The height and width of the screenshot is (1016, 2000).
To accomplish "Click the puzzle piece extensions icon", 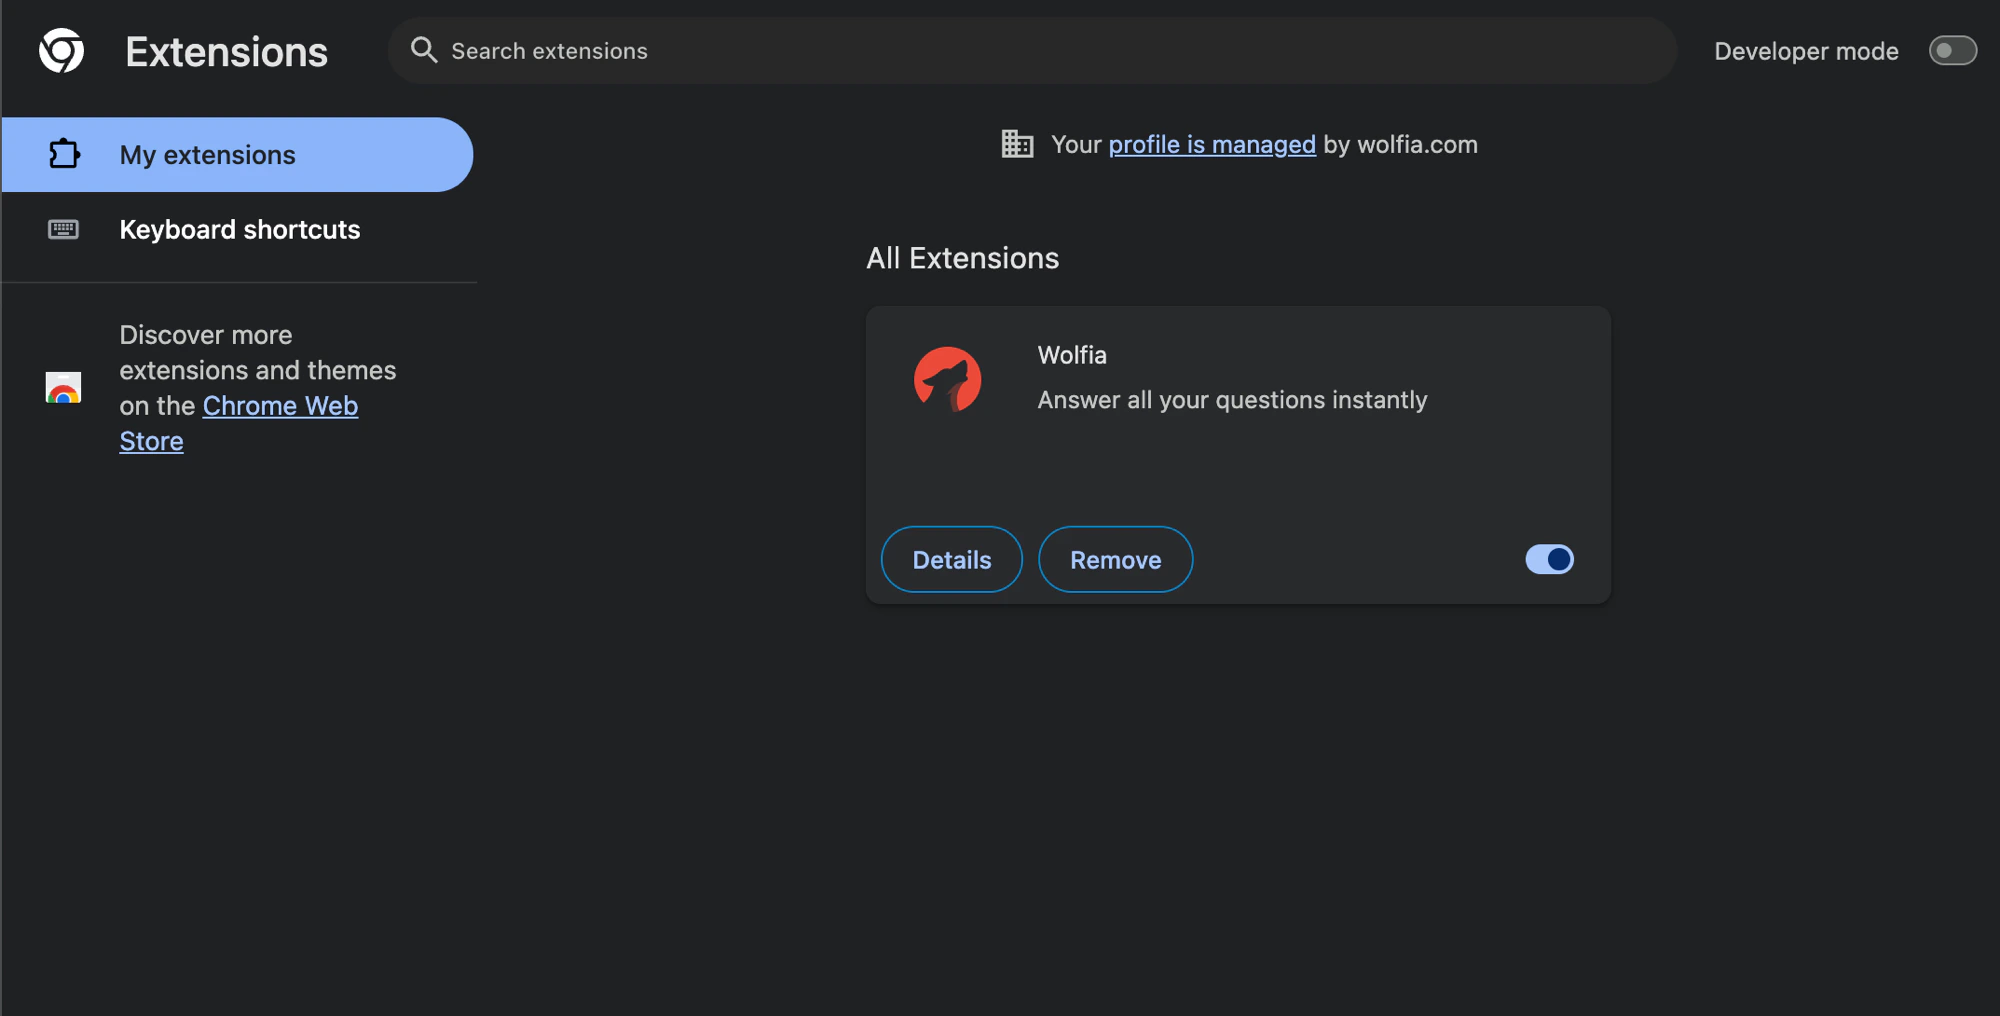I will coord(64,154).
